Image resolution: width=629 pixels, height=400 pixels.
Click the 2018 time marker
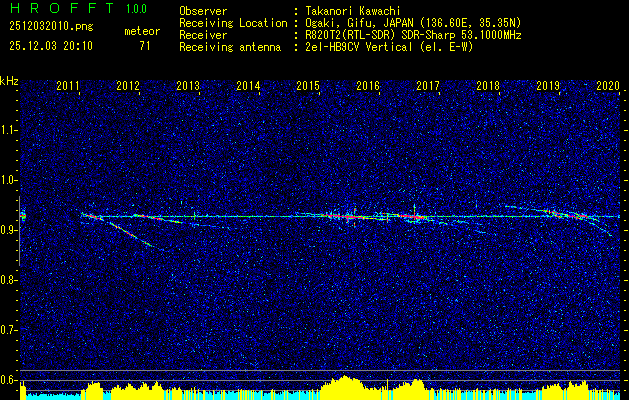click(x=488, y=85)
